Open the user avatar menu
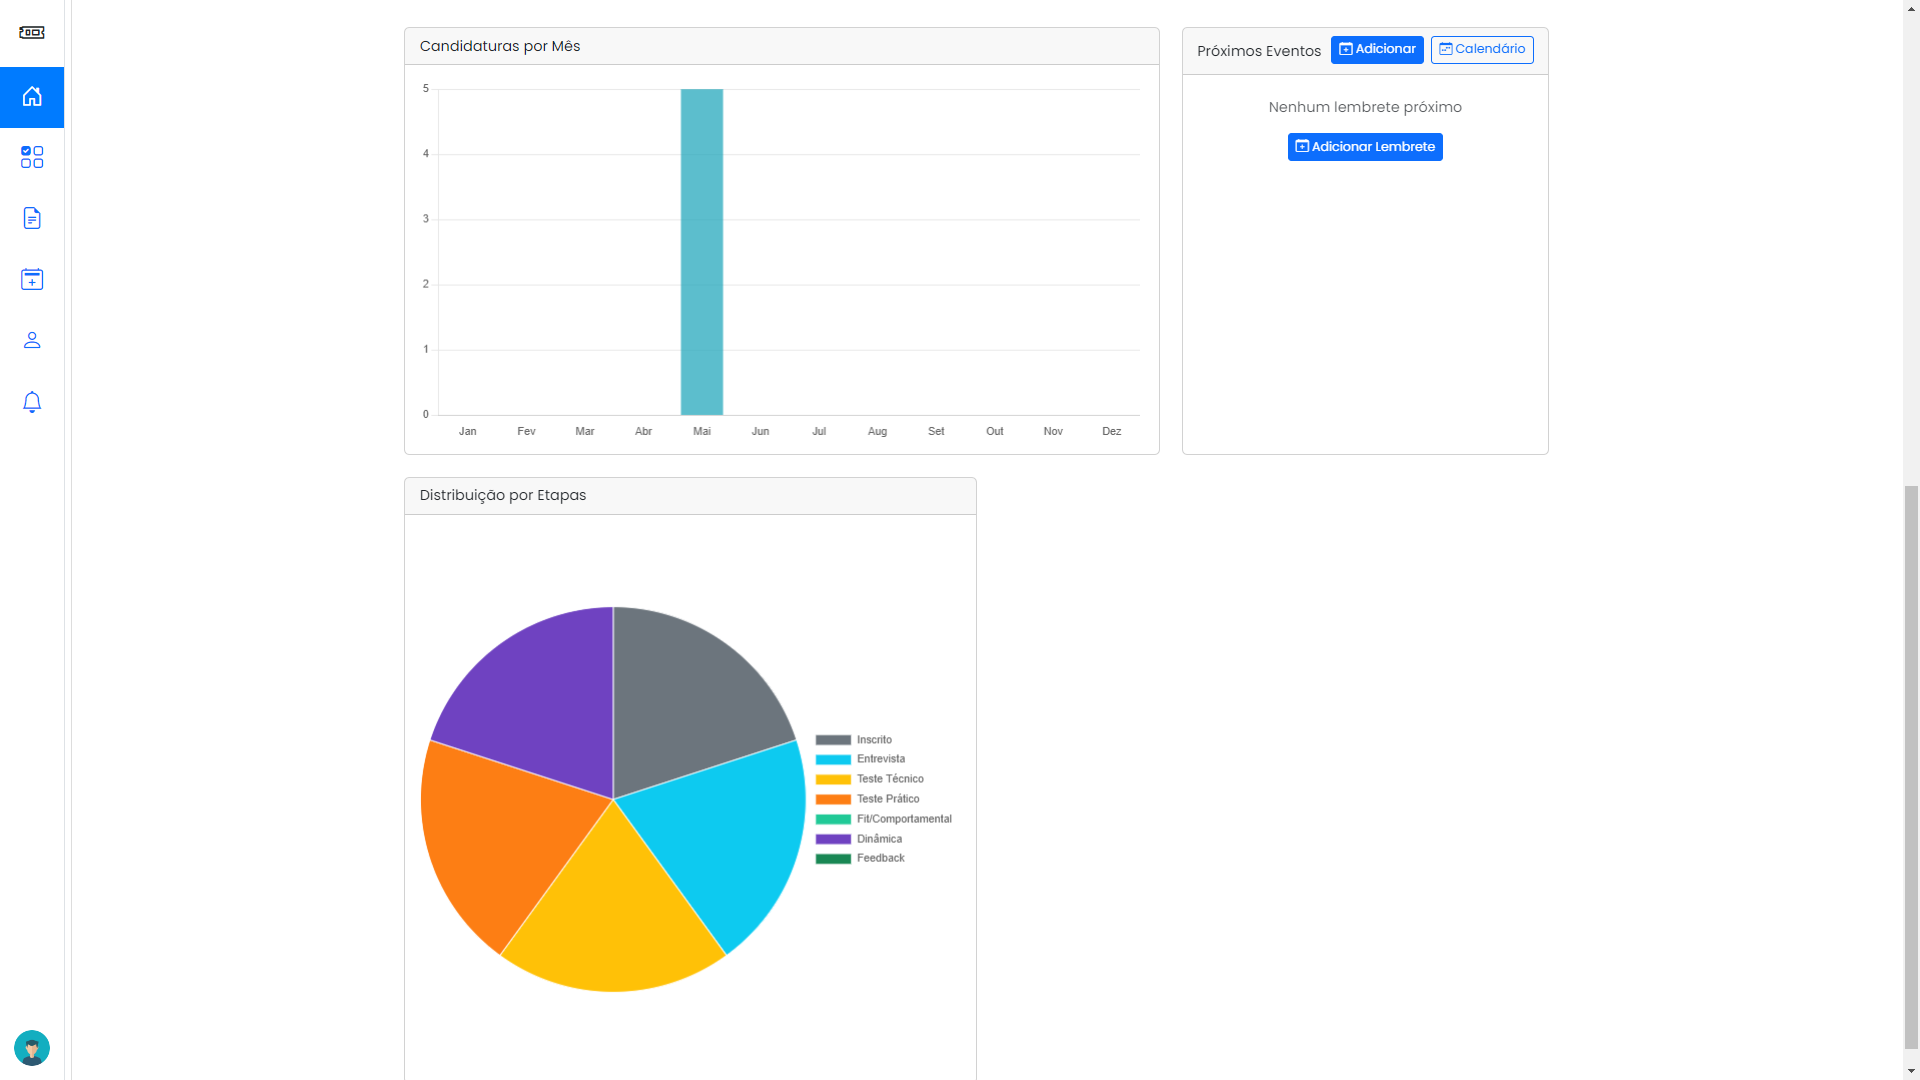1920x1080 pixels. click(32, 1048)
